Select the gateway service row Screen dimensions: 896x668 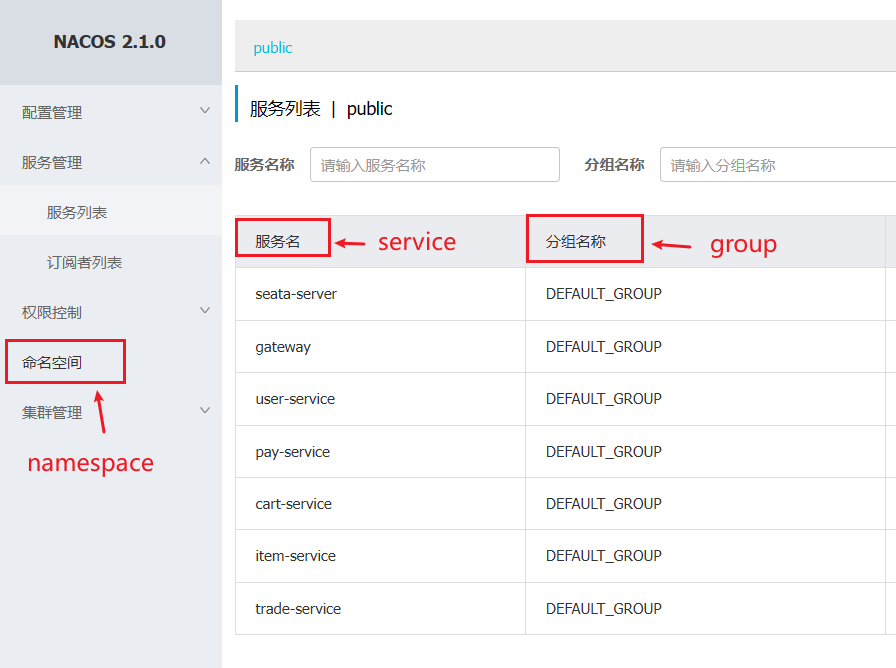(x=283, y=347)
